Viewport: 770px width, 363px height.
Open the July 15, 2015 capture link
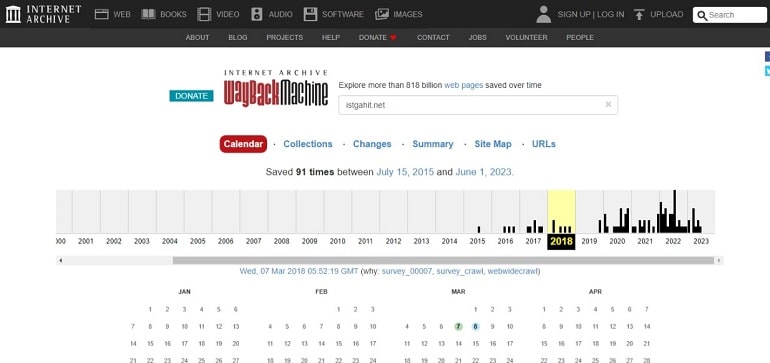click(405, 172)
